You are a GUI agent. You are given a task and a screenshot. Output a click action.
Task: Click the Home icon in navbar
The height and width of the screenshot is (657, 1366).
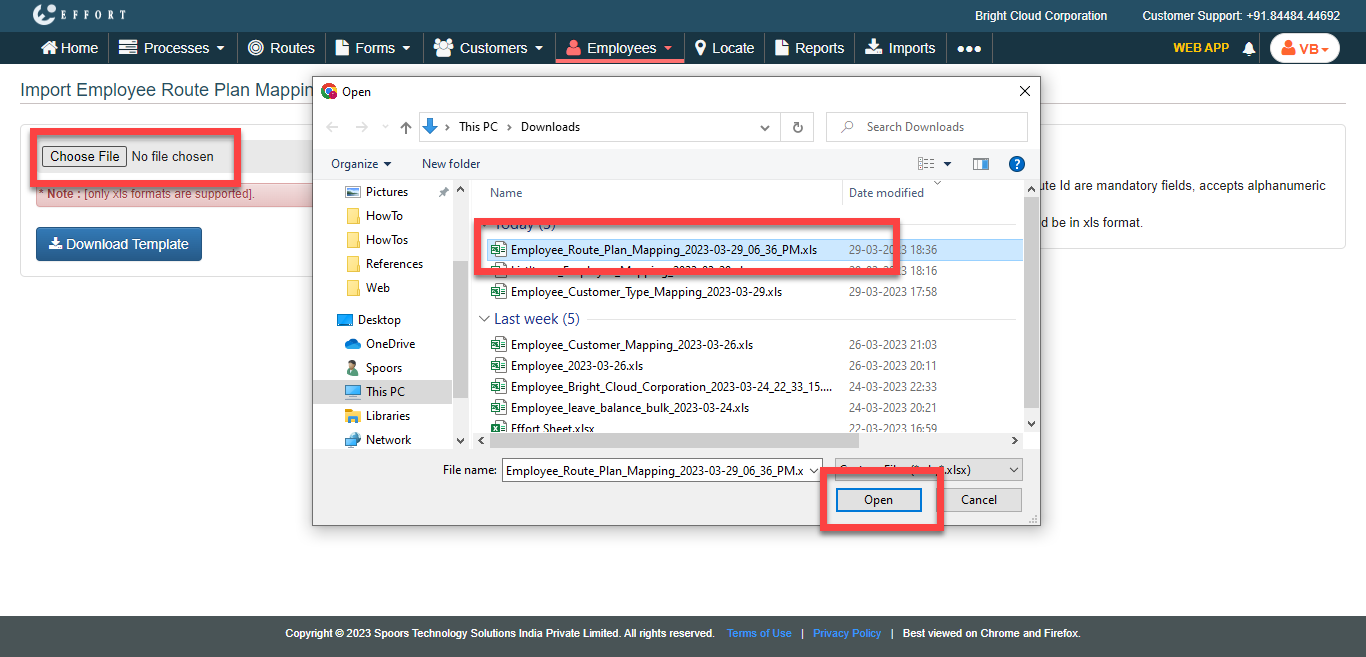[69, 48]
